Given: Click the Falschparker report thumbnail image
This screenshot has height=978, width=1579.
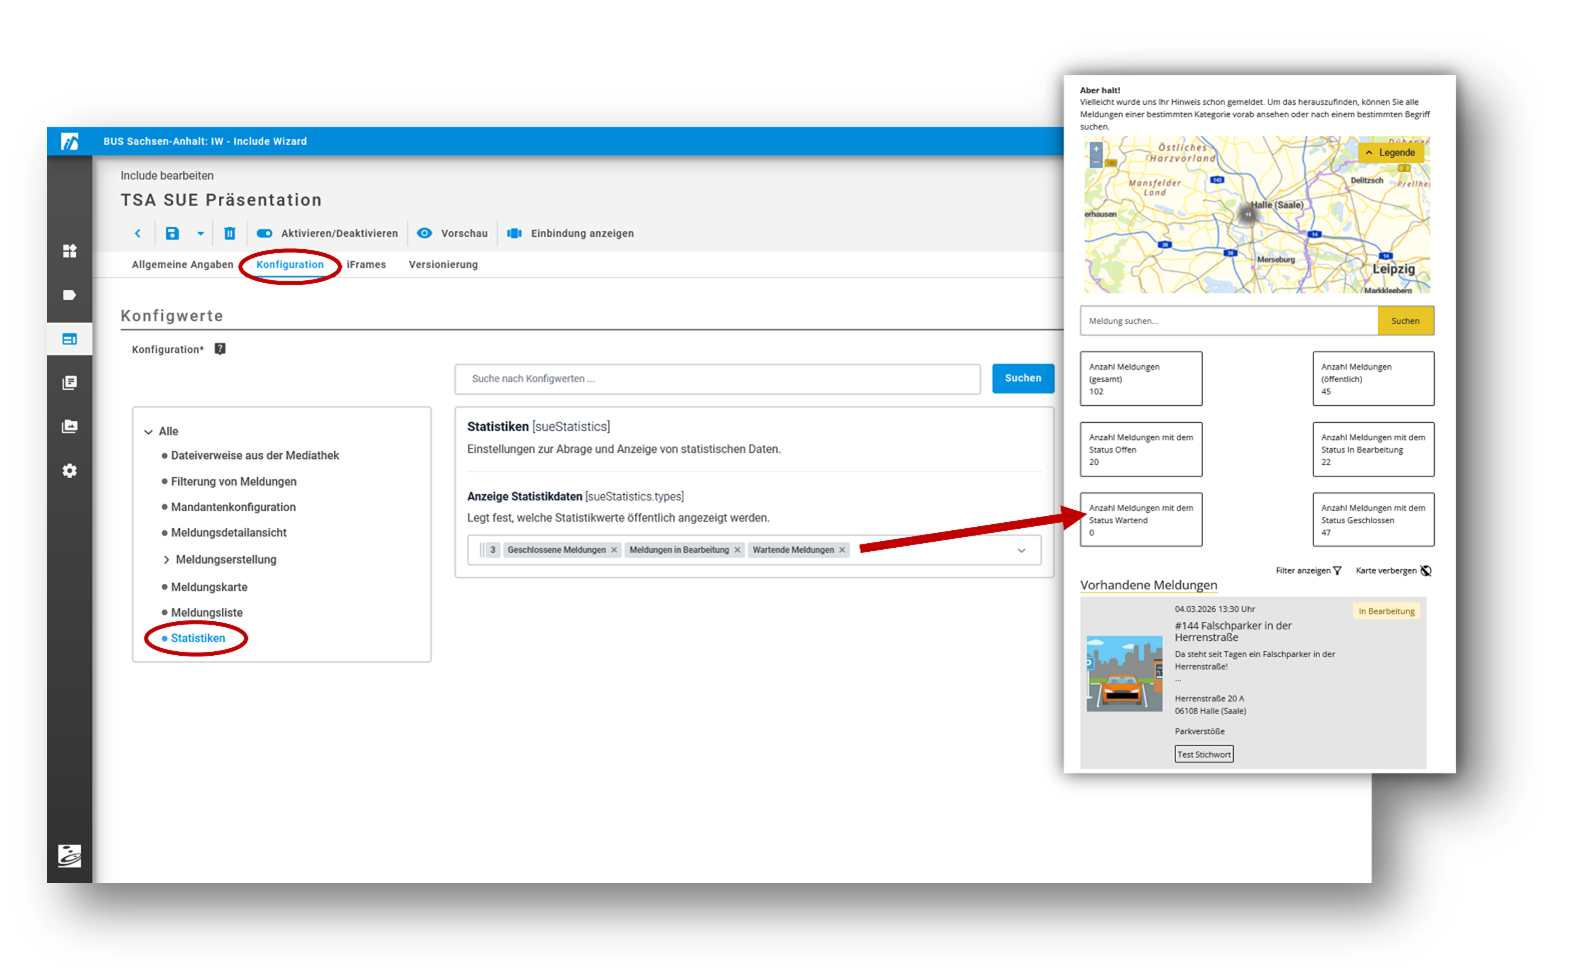Looking at the screenshot, I should (x=1124, y=674).
